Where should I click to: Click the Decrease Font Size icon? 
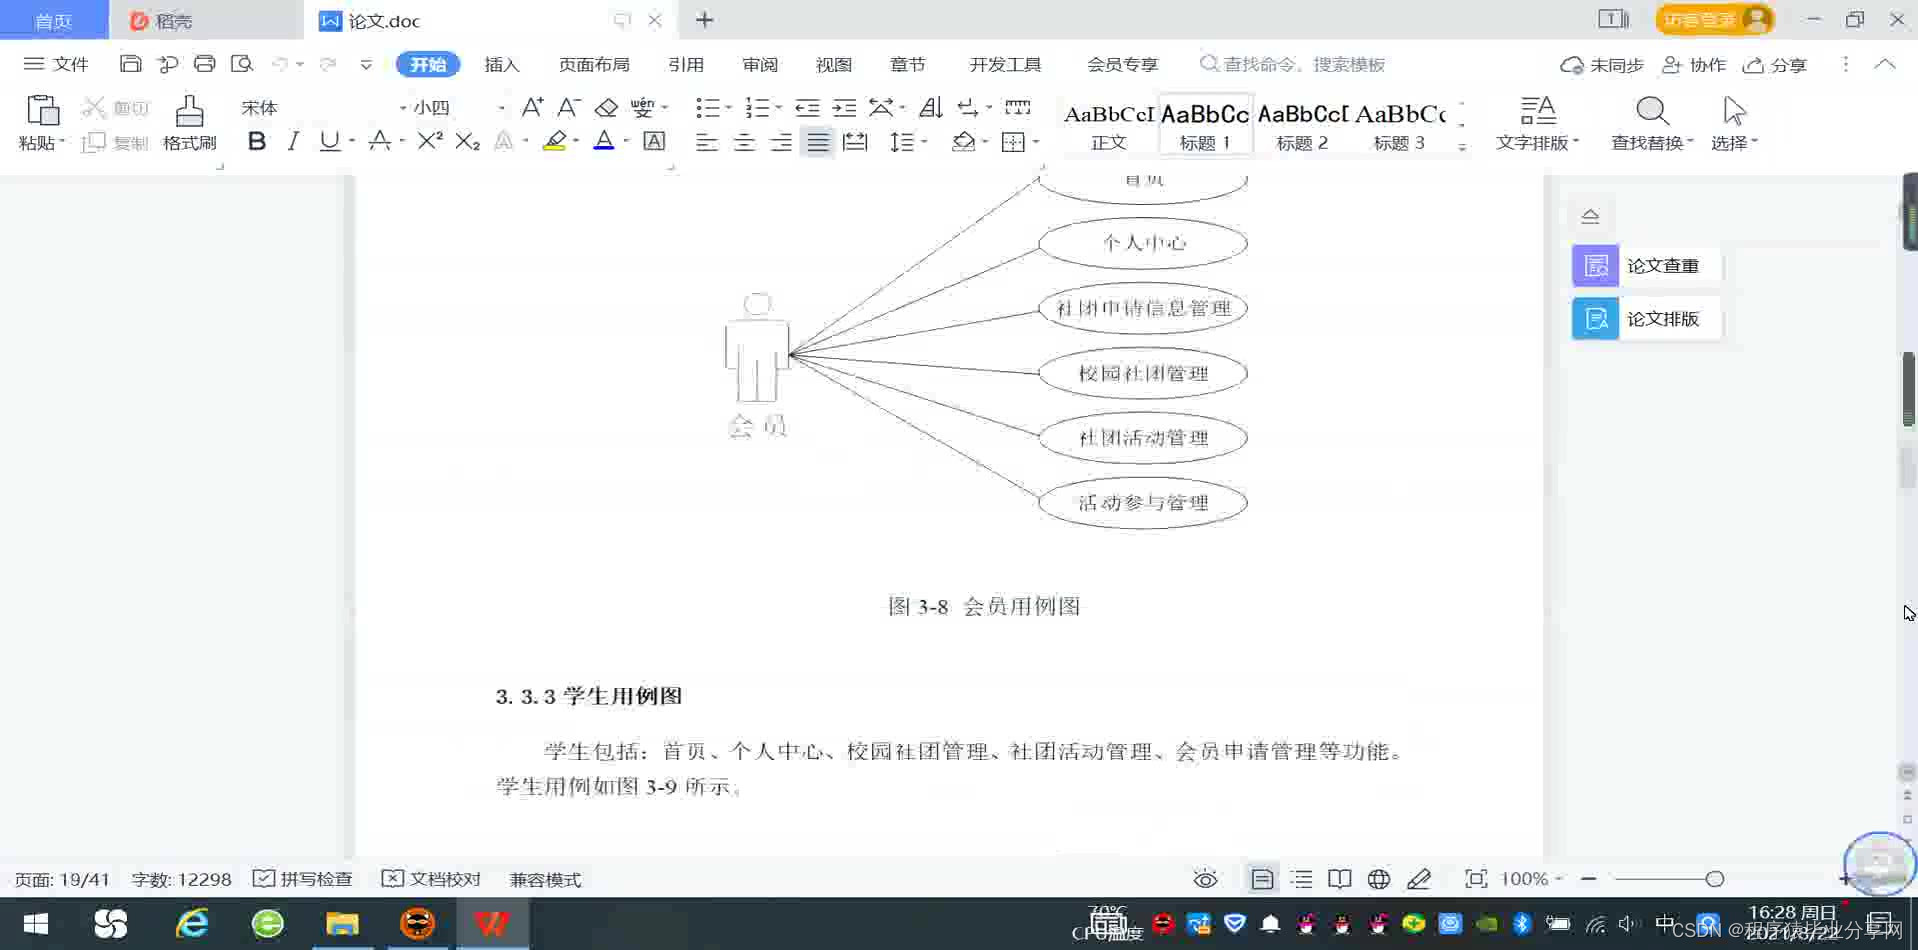(569, 107)
